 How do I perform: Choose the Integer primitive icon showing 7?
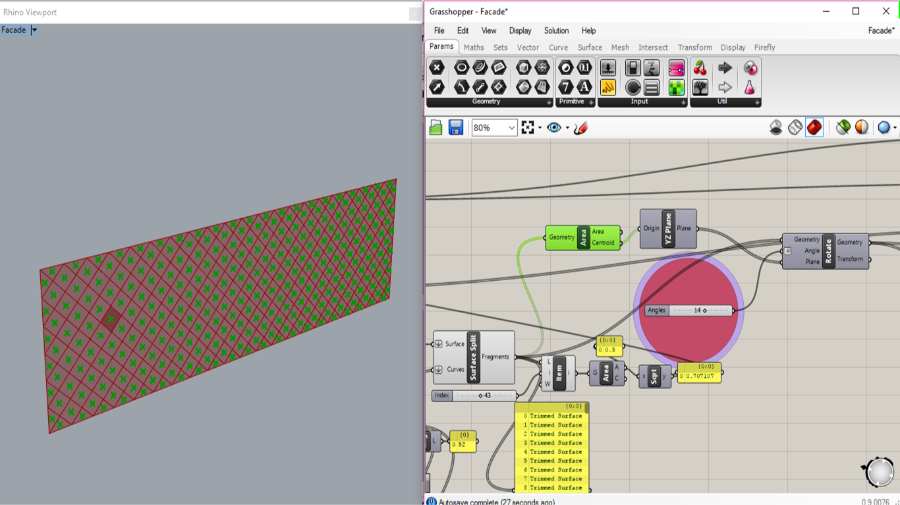(x=566, y=87)
